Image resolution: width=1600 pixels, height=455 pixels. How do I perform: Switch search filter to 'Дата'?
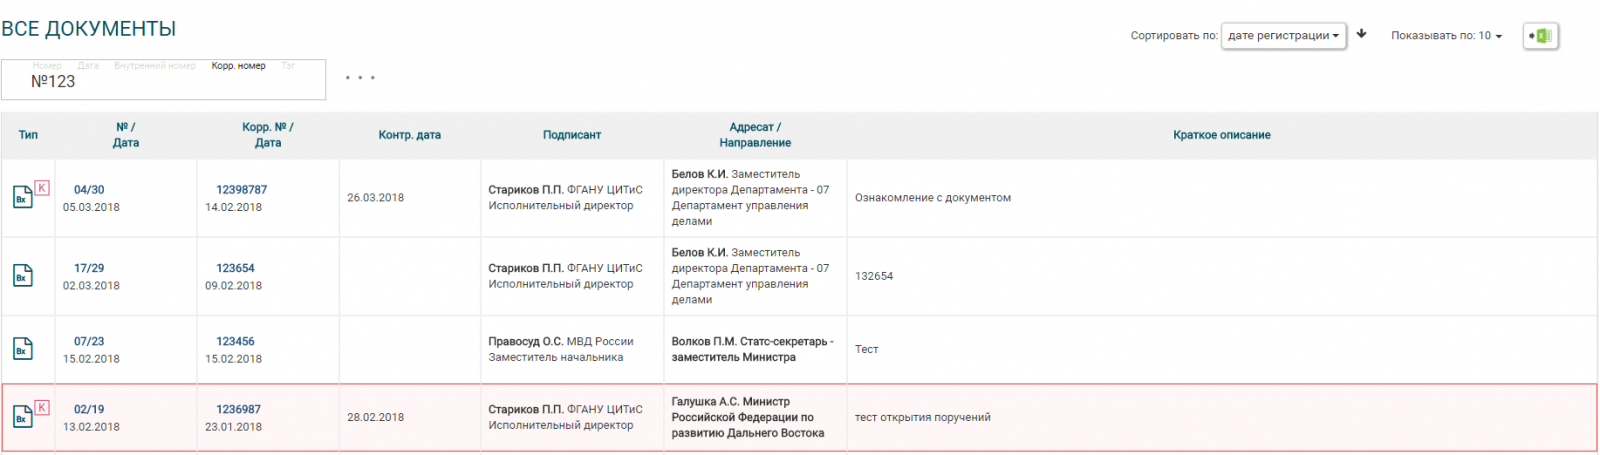click(88, 66)
